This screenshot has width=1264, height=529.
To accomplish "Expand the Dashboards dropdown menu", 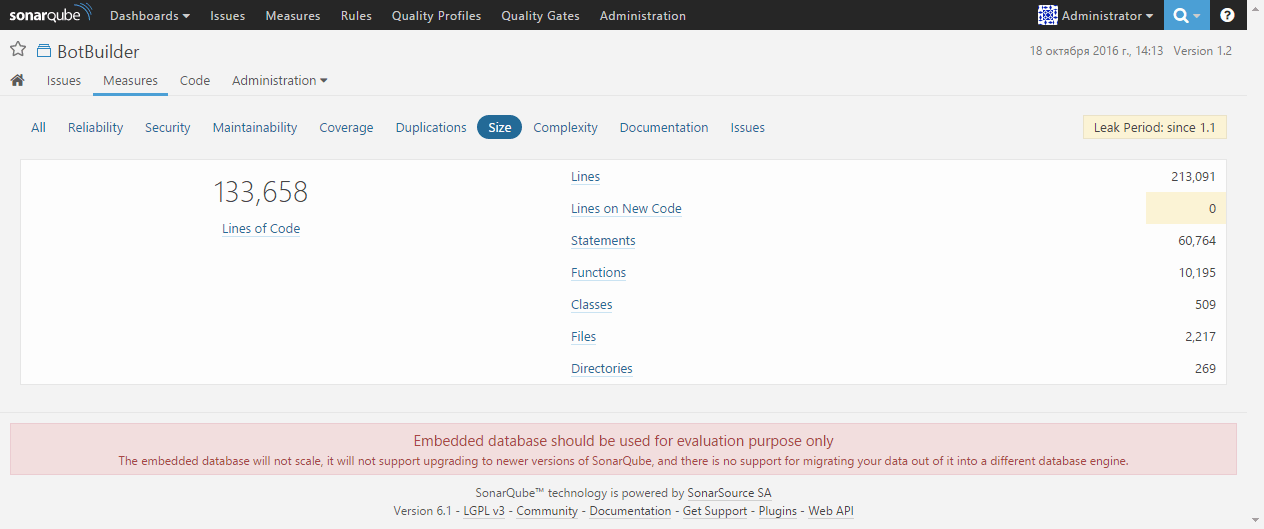I will 150,16.
